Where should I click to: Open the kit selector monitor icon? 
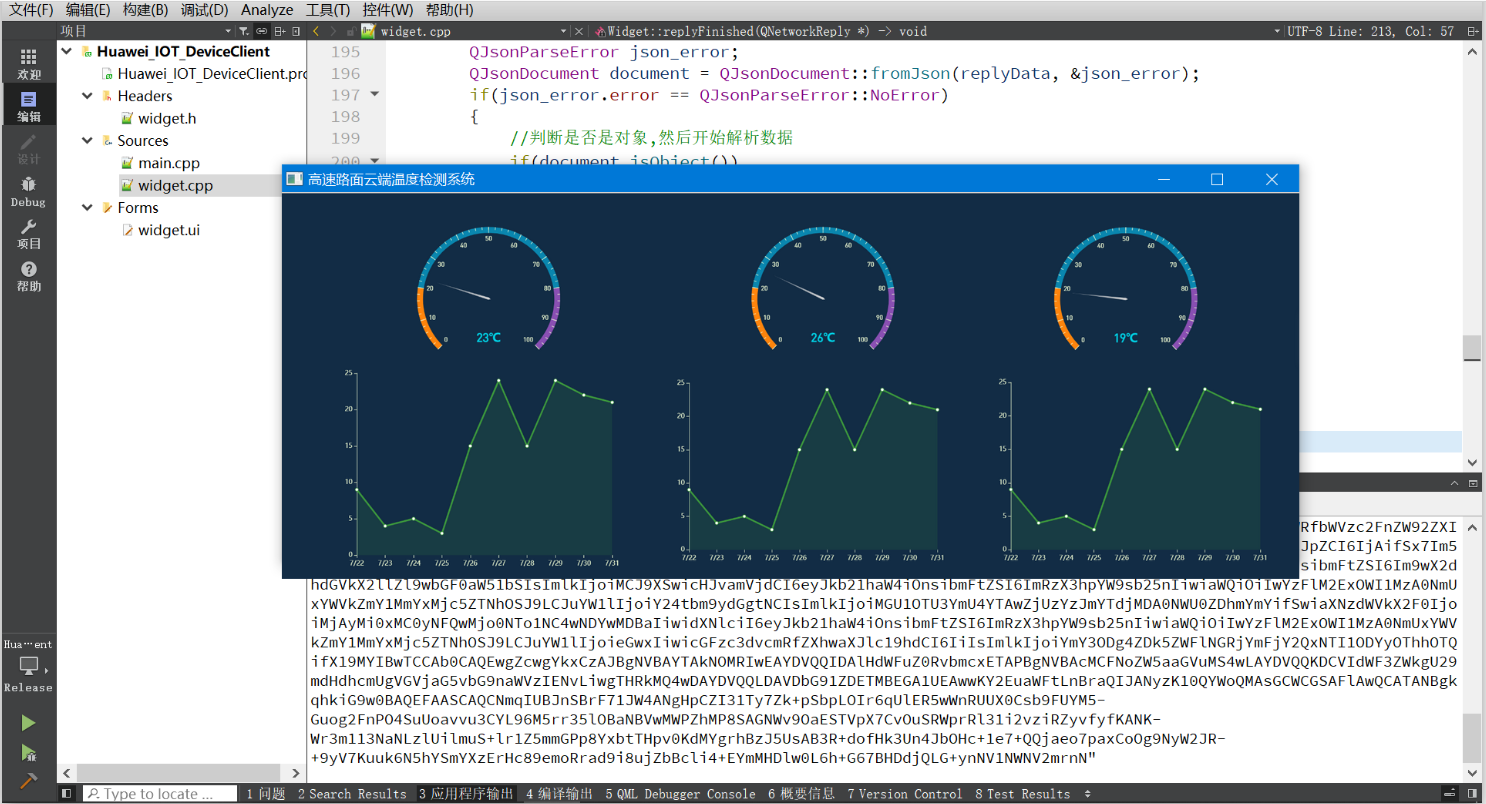(29, 665)
